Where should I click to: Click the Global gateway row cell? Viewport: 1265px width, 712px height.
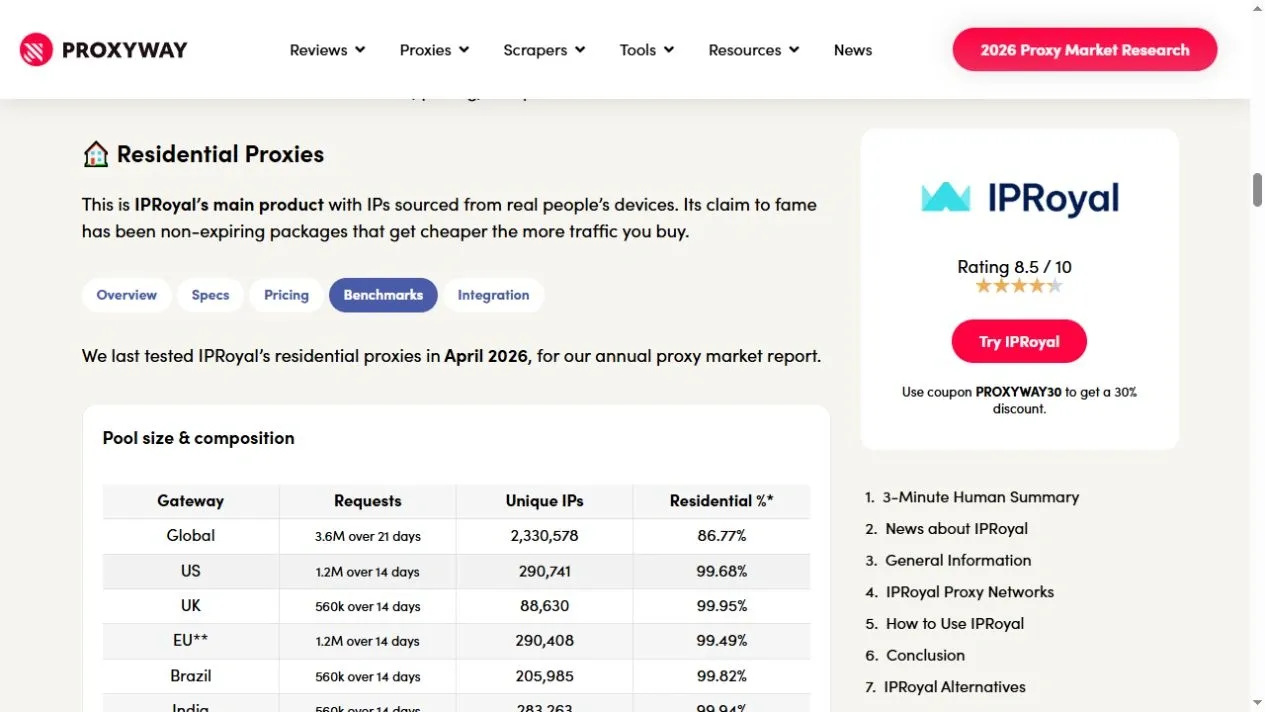(191, 536)
